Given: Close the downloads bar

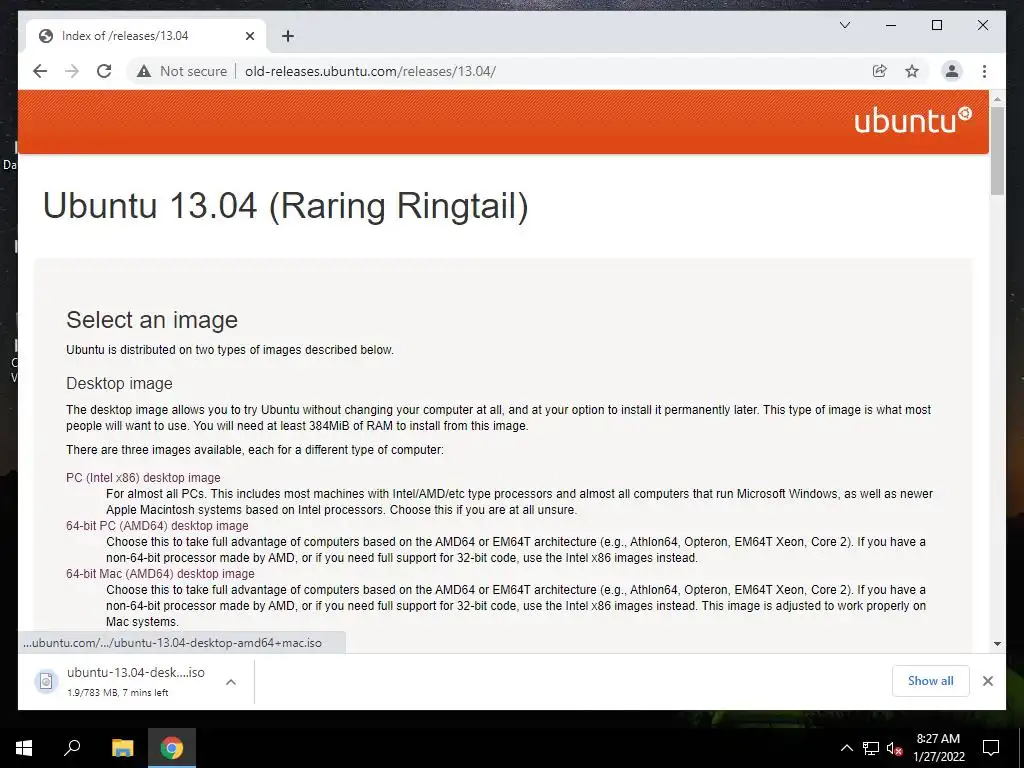Looking at the screenshot, I should click(987, 680).
